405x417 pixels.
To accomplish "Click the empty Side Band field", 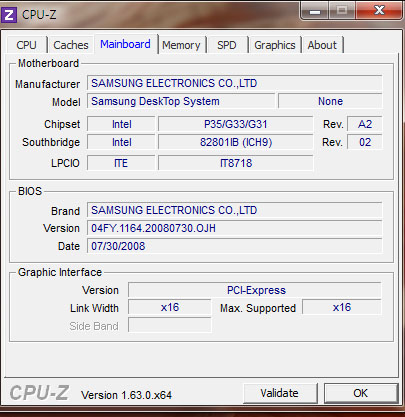I will click(170, 325).
